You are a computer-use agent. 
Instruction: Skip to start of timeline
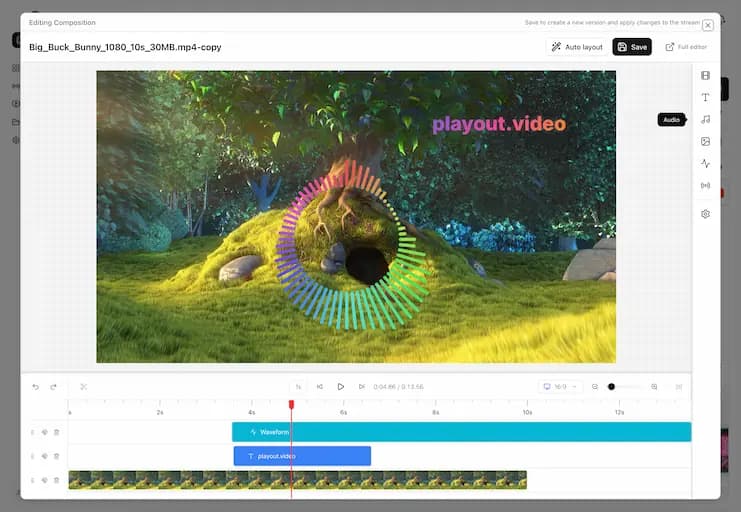click(320, 387)
